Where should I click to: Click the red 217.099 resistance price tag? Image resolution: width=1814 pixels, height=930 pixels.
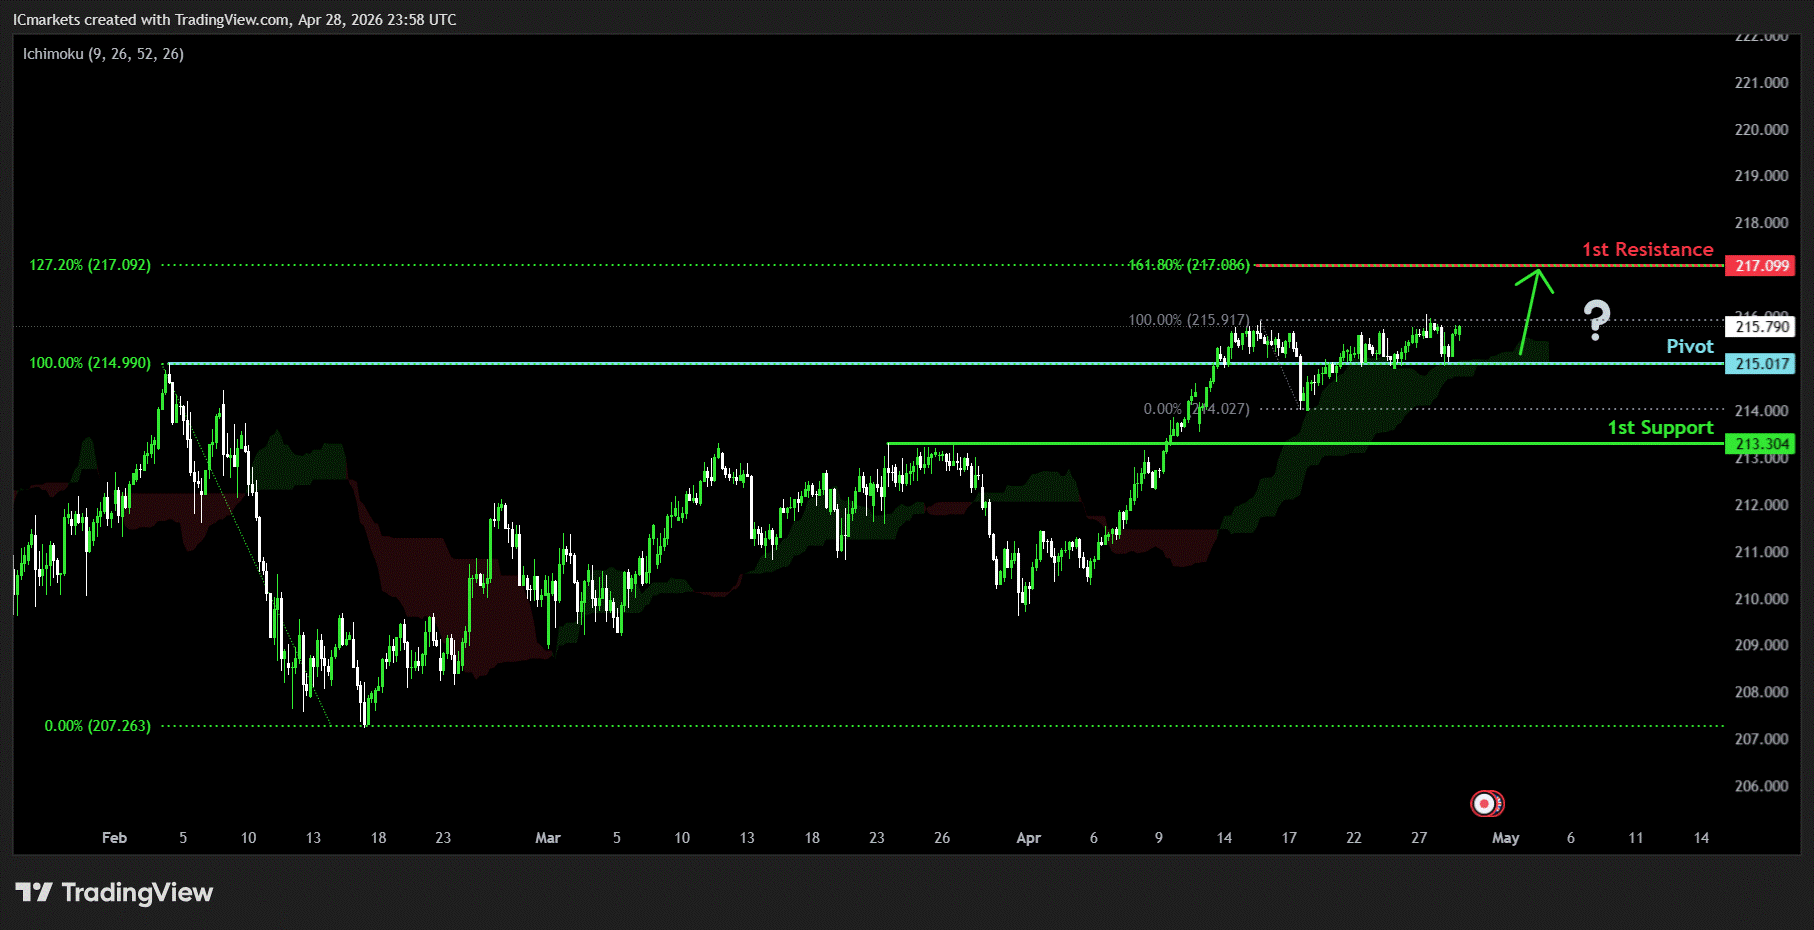click(1760, 266)
